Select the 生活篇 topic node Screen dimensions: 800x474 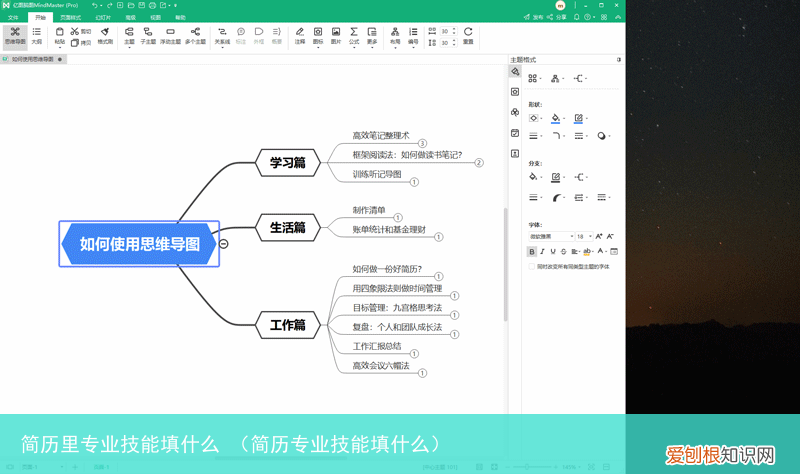pyautogui.click(x=288, y=228)
